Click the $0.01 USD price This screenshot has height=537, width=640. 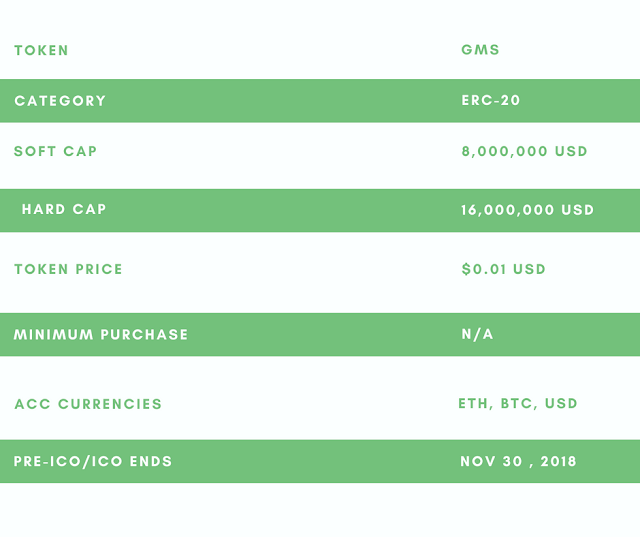tap(504, 269)
